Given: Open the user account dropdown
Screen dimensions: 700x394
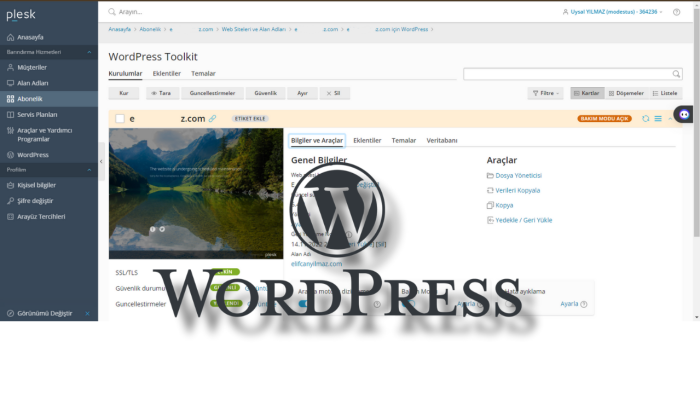Looking at the screenshot, I should pos(612,12).
